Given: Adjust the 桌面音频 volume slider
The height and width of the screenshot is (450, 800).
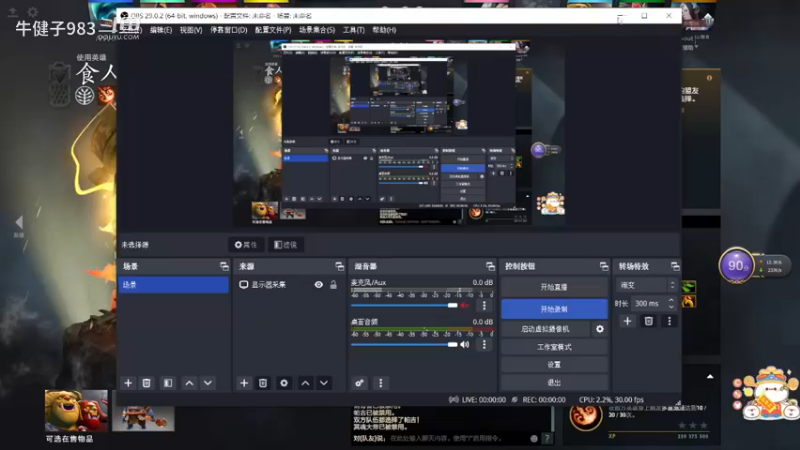Looking at the screenshot, I should pyautogui.click(x=404, y=344).
